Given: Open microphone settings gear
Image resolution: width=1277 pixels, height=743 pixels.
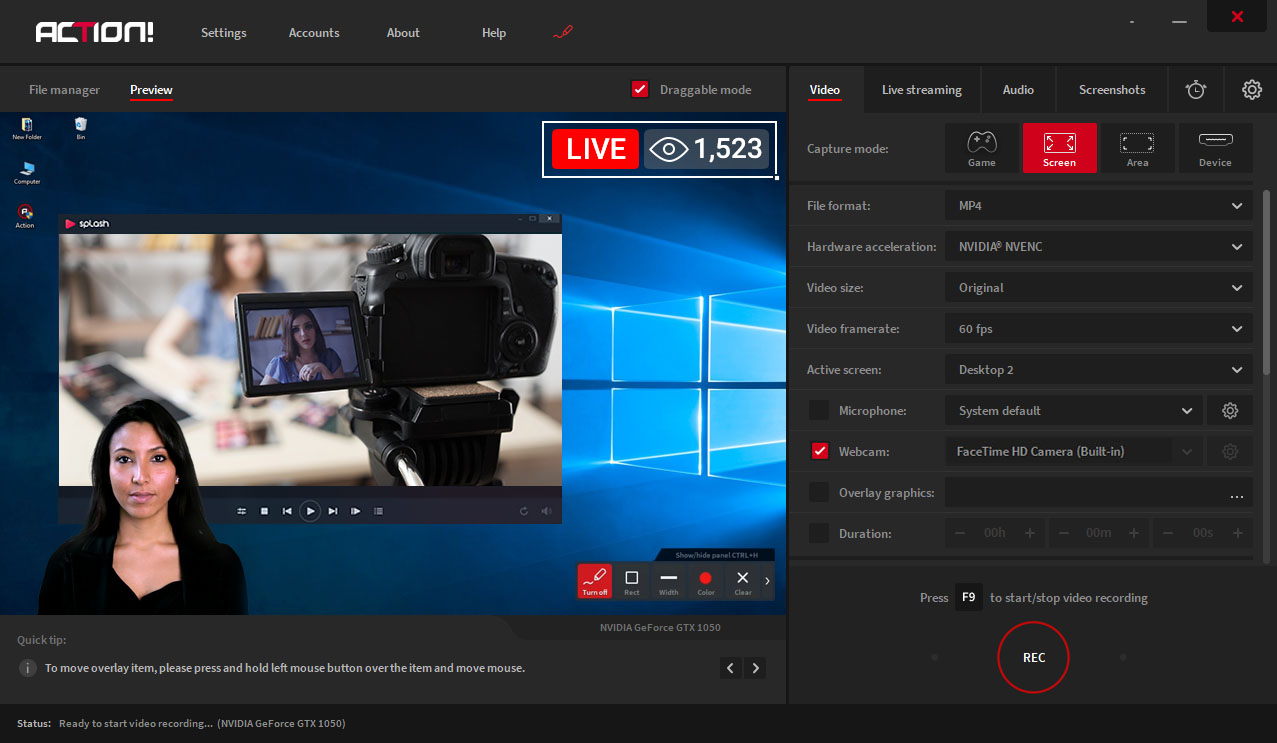Looking at the screenshot, I should (1229, 410).
